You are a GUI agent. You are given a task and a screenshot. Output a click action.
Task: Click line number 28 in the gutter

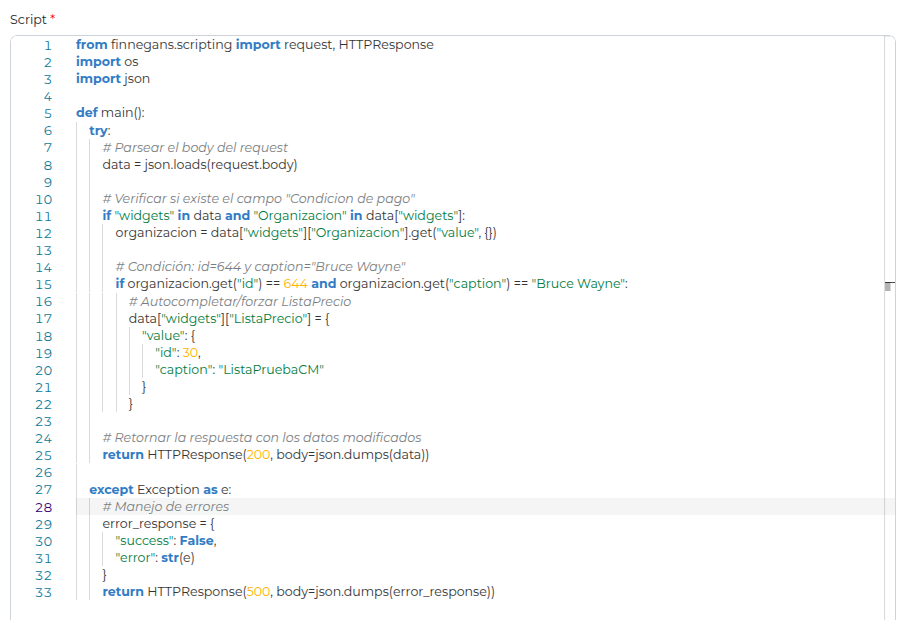pos(43,507)
